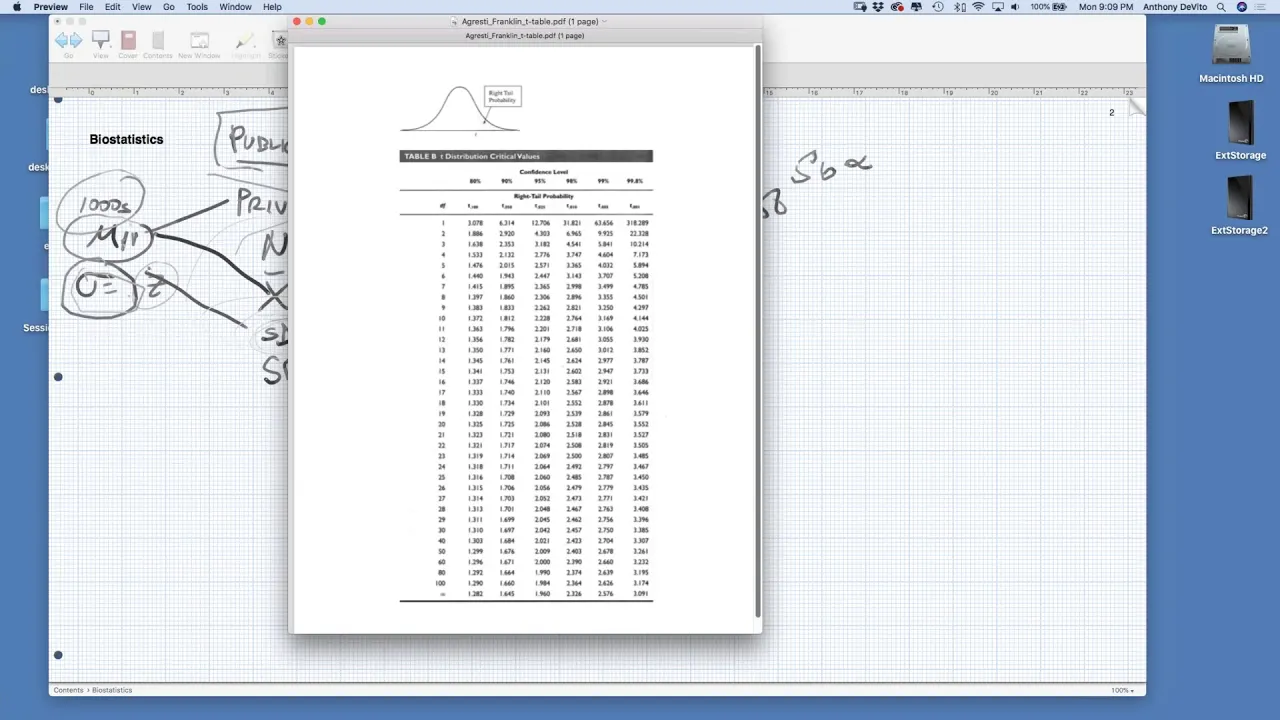Image resolution: width=1280 pixels, height=720 pixels.
Task: Open the 100% zoom dropdown at bottom right
Action: click(x=1123, y=690)
